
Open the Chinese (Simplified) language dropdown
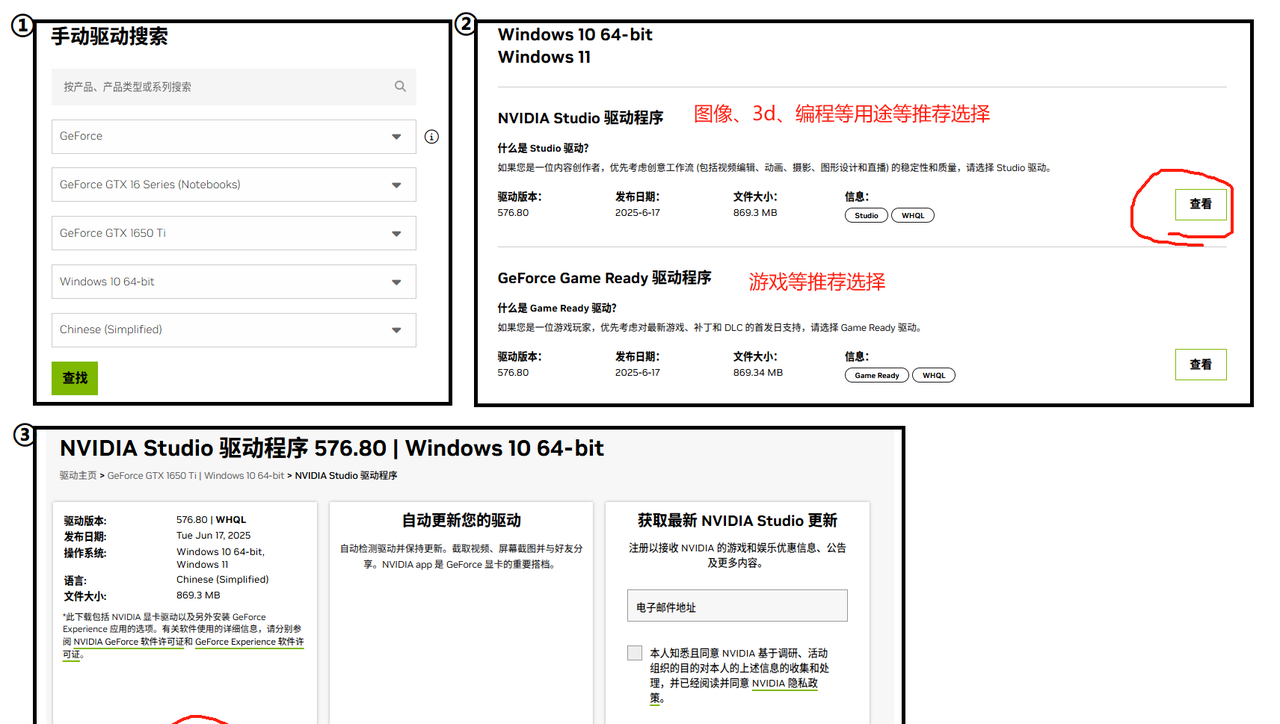point(233,330)
